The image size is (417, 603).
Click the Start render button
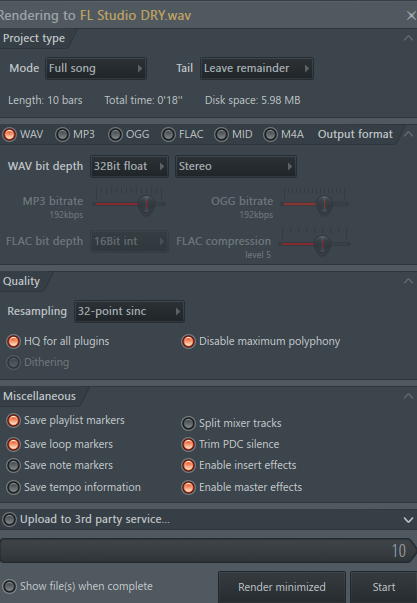[384, 587]
